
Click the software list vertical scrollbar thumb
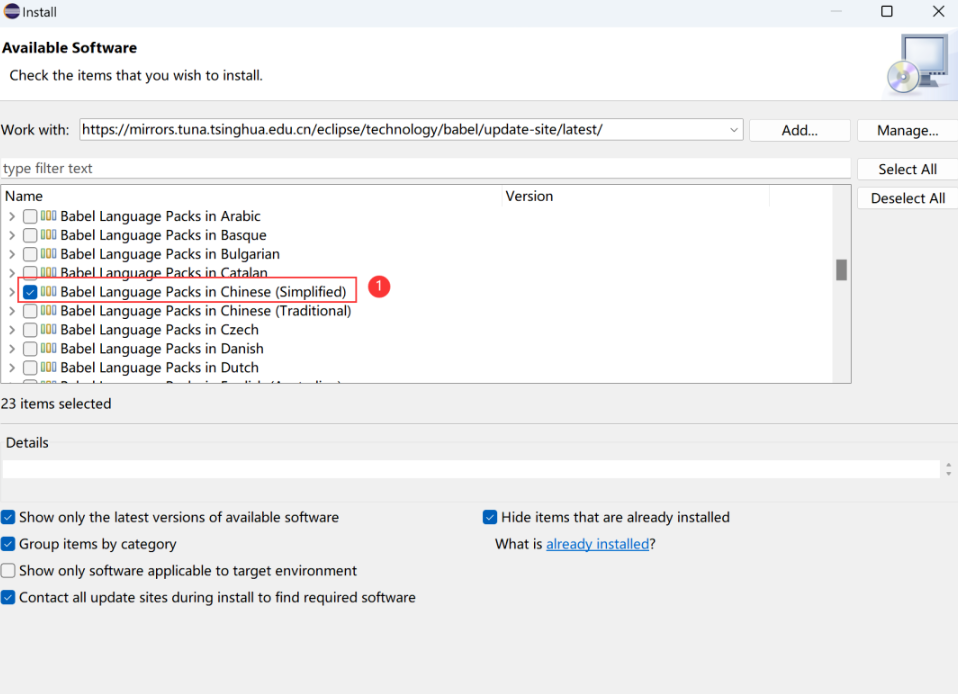(x=841, y=270)
